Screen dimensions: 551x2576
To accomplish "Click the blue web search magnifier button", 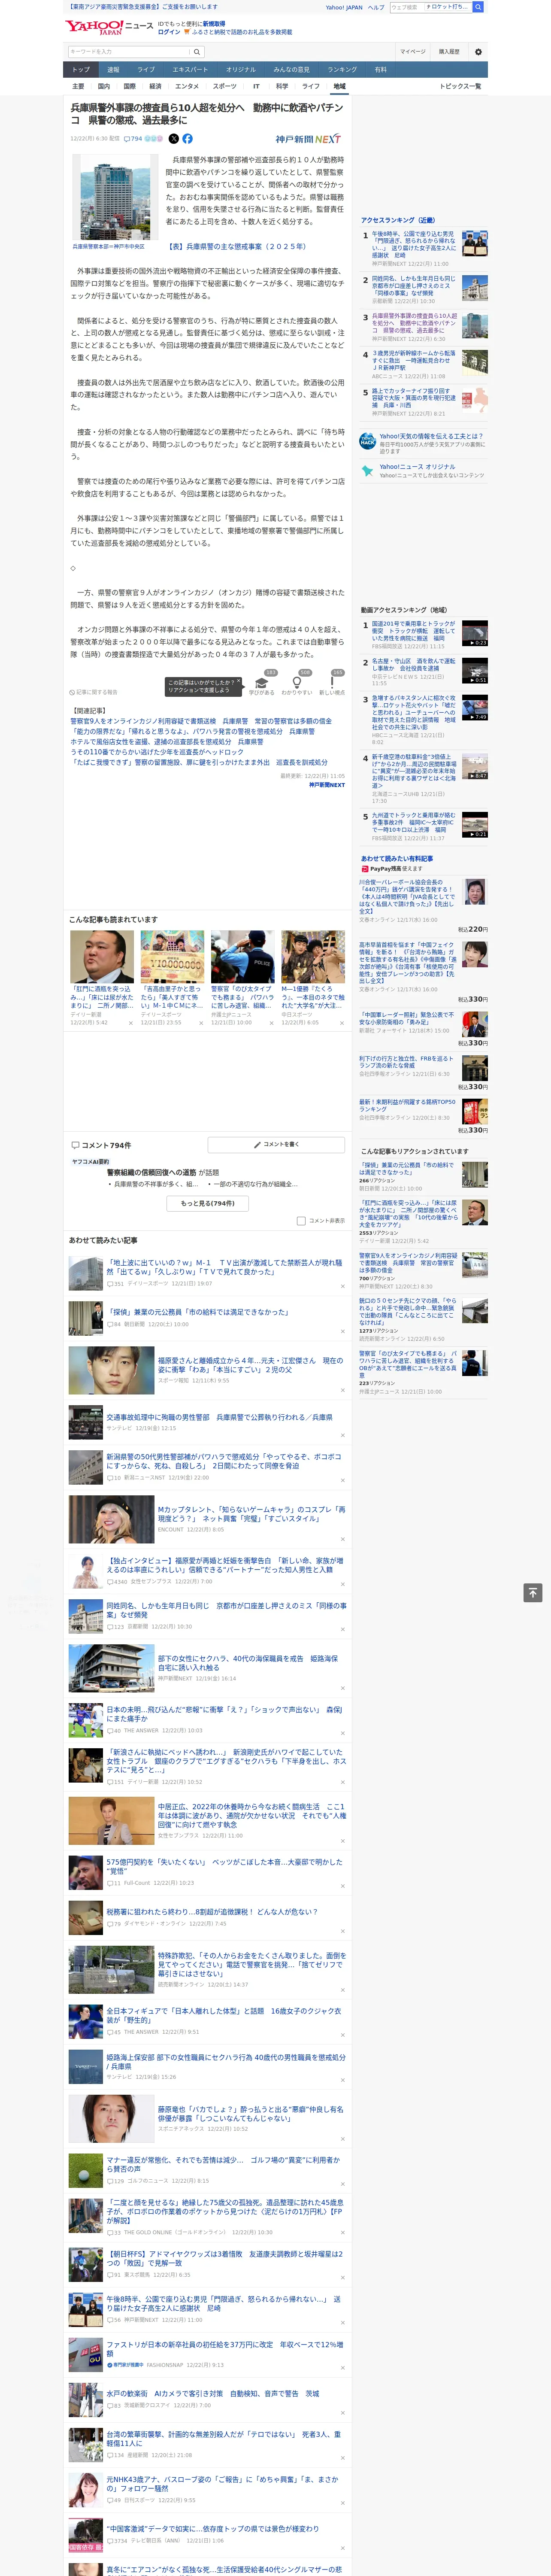I will coord(478,7).
